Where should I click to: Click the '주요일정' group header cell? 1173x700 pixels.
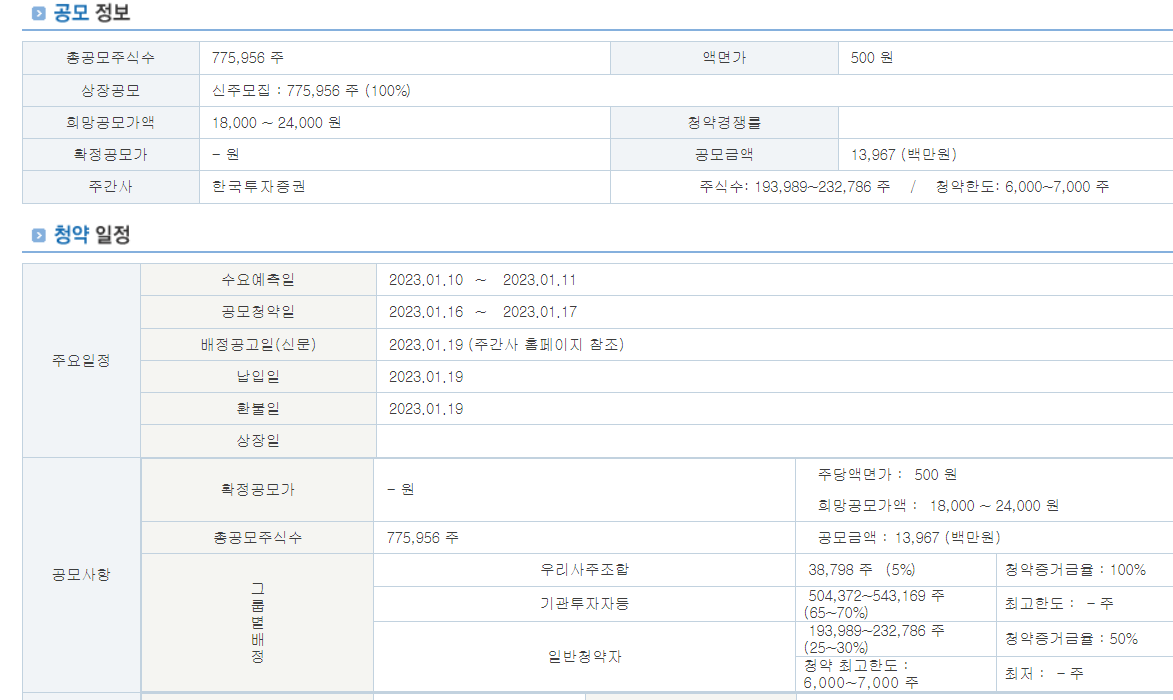point(82,360)
